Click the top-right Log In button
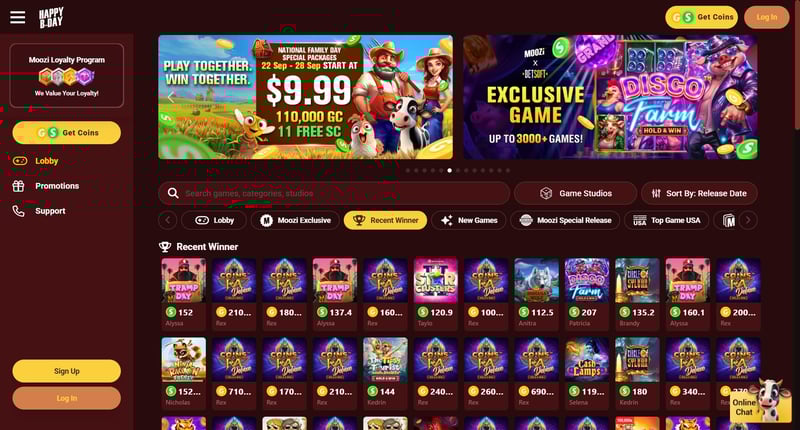Screen dimensions: 800x430 tap(766, 17)
